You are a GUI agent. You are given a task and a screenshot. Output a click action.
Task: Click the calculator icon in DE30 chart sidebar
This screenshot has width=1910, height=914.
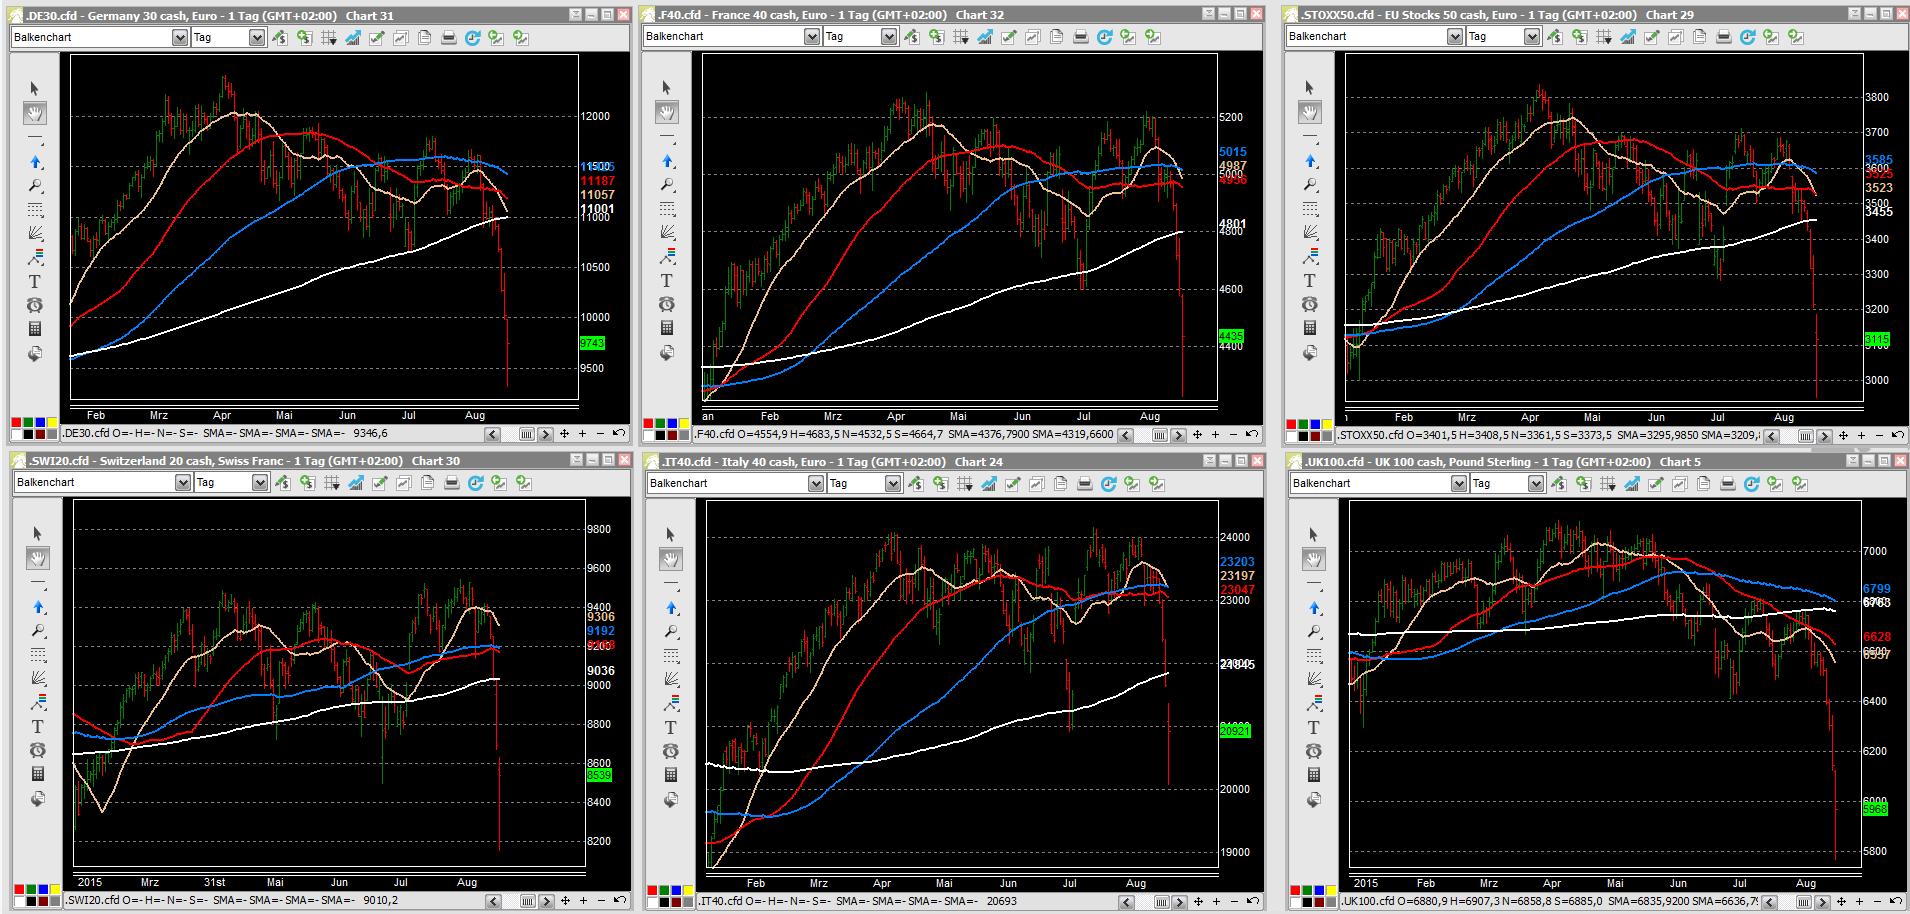(x=35, y=329)
